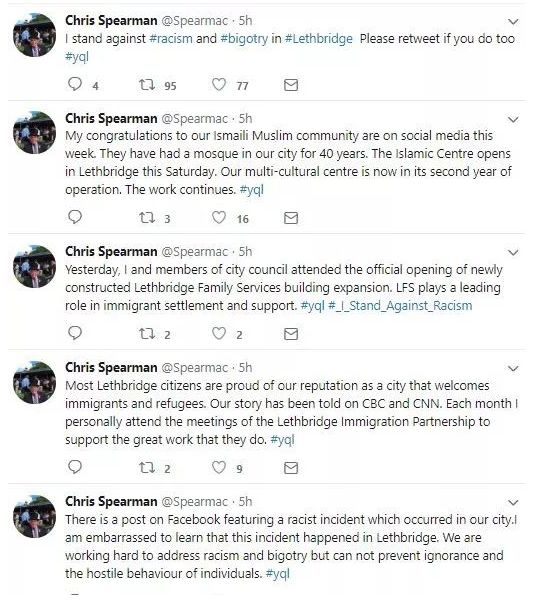Send the #racism tweet via direct message

(291, 85)
